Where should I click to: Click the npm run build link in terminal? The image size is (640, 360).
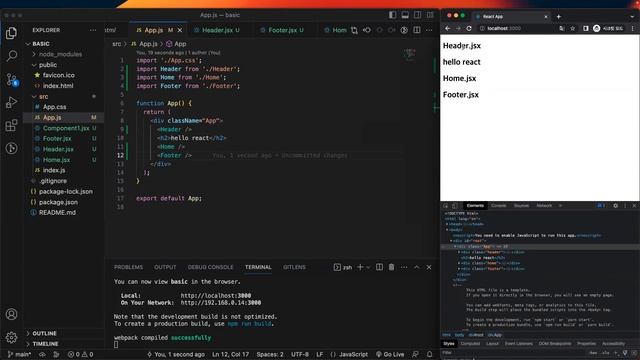click(249, 324)
